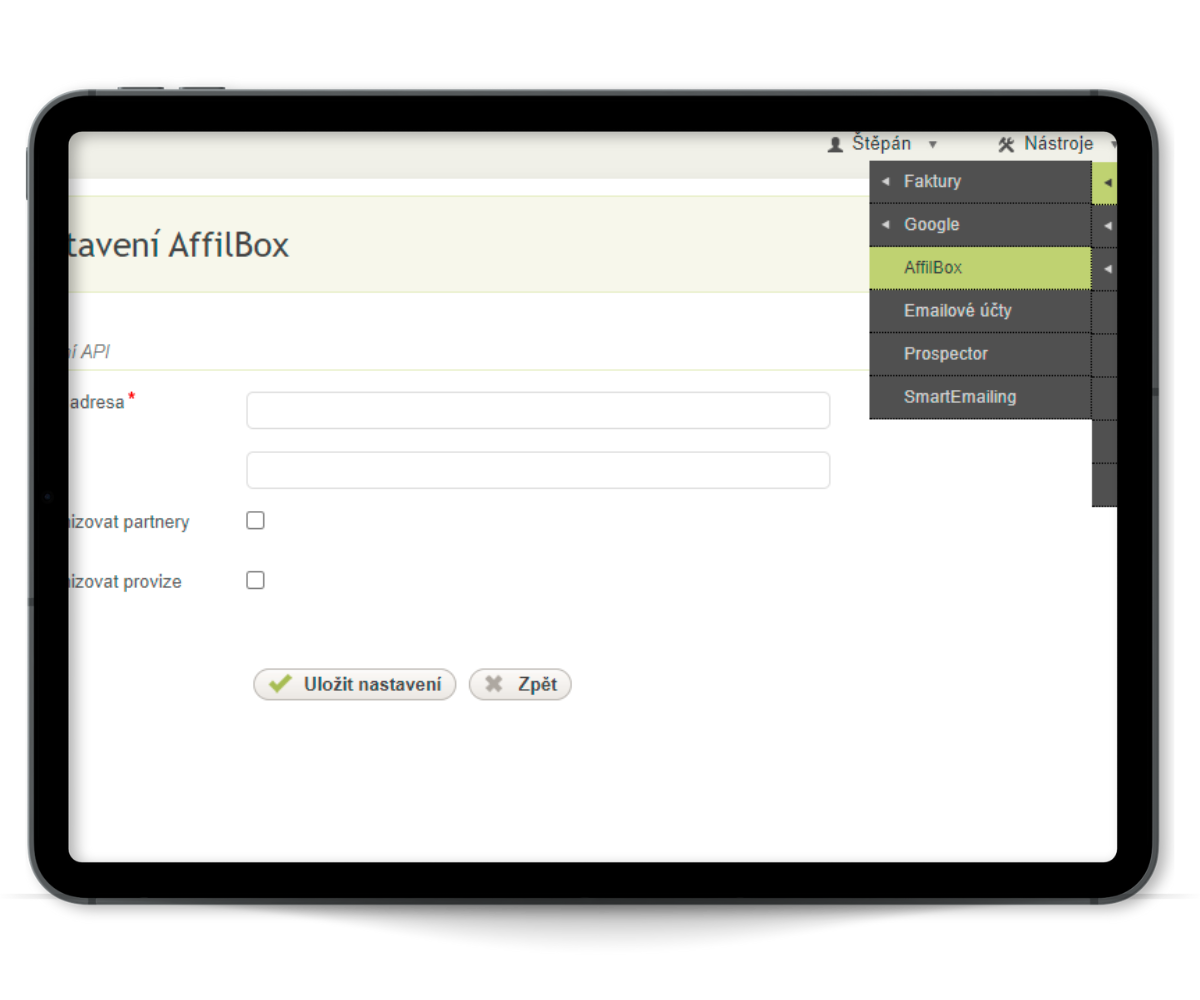
Task: Open the Štěpán user menu
Action: (882, 144)
